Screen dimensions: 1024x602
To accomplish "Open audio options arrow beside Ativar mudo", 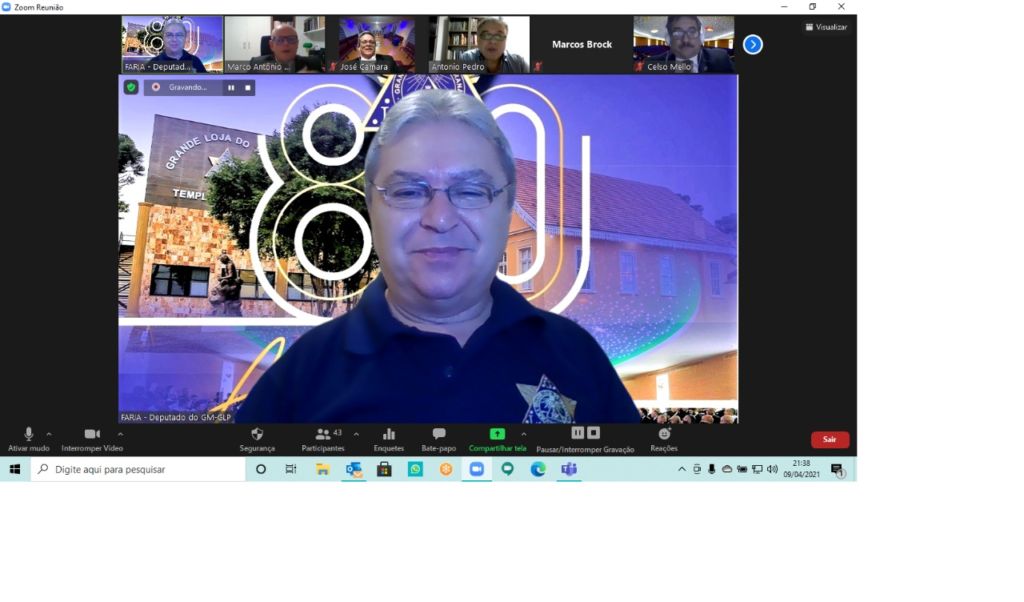I will [49, 434].
